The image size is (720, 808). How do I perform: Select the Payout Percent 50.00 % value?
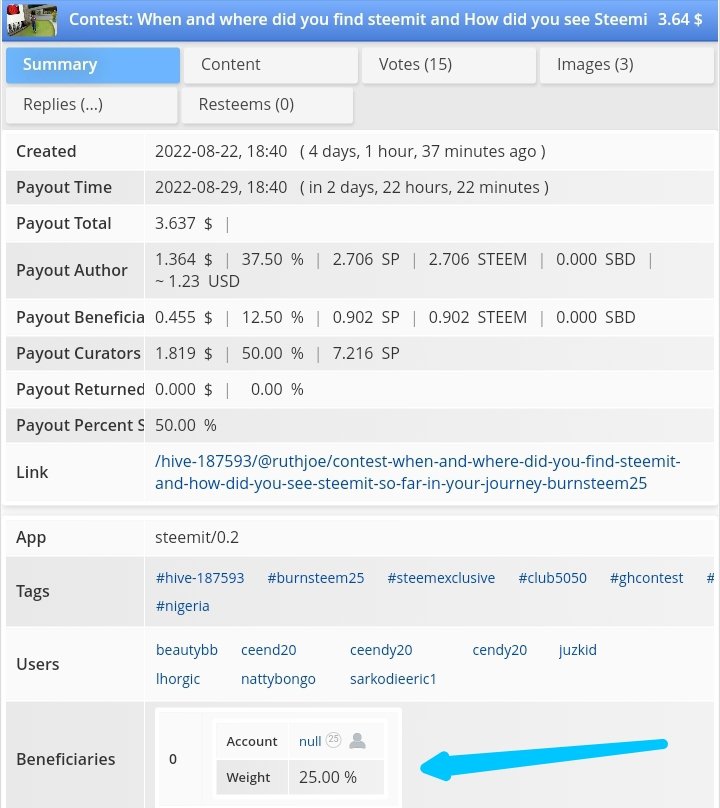pyautogui.click(x=186, y=426)
